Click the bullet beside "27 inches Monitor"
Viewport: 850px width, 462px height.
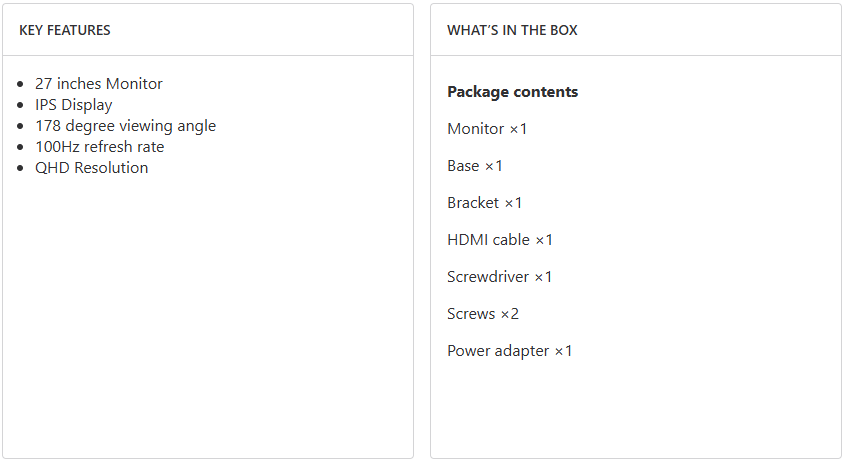pyautogui.click(x=22, y=85)
